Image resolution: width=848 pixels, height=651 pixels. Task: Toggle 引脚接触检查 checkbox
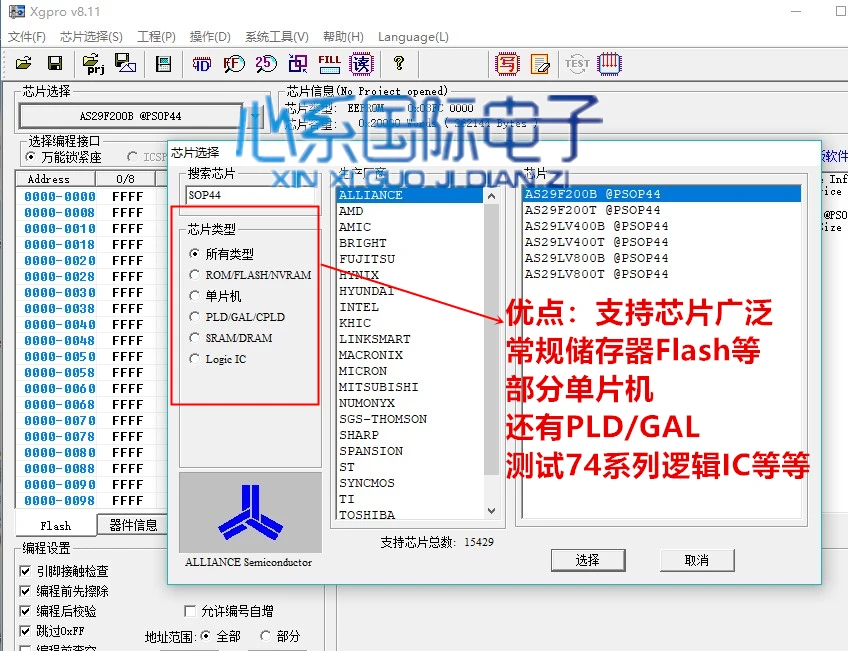[25, 571]
